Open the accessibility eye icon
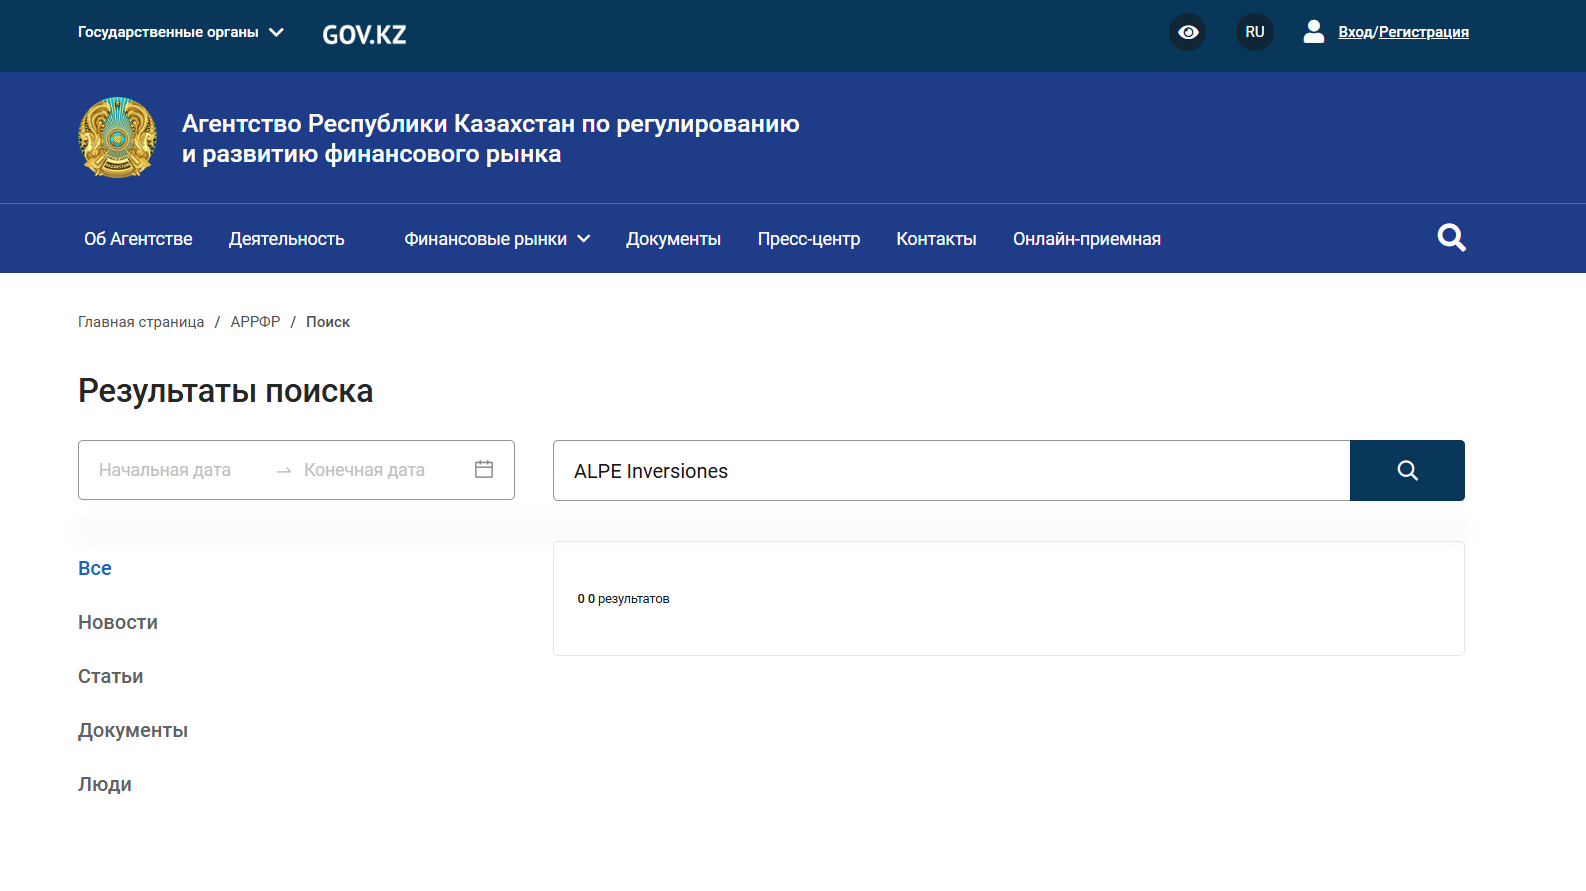Image resolution: width=1586 pixels, height=891 pixels. (1188, 32)
